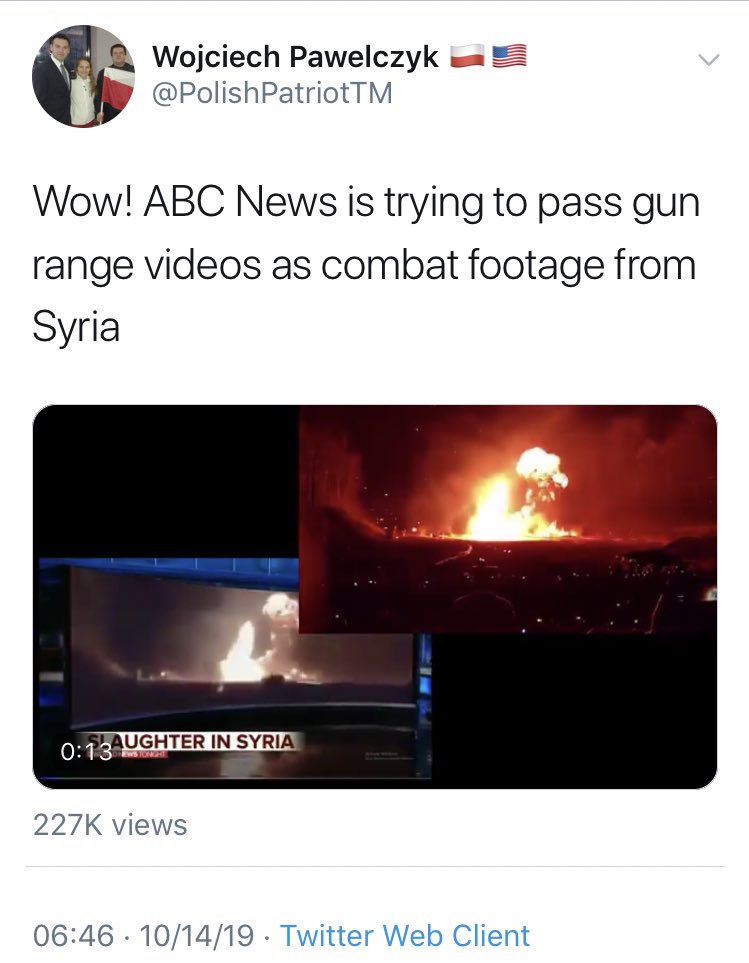This screenshot has width=749, height=963.
Task: Click the 0:13 video duration badge
Action: point(86,752)
